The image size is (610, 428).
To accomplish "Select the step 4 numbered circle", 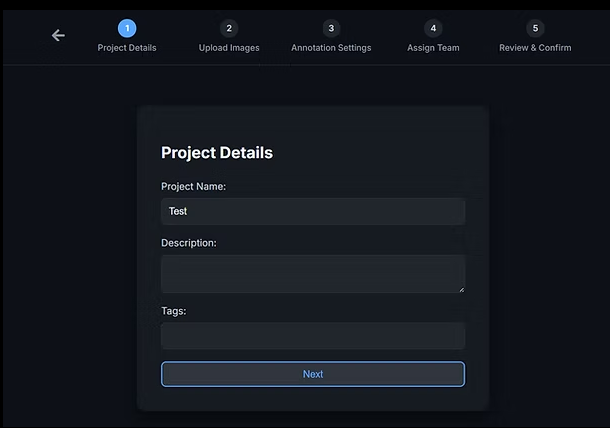I will pyautogui.click(x=433, y=29).
